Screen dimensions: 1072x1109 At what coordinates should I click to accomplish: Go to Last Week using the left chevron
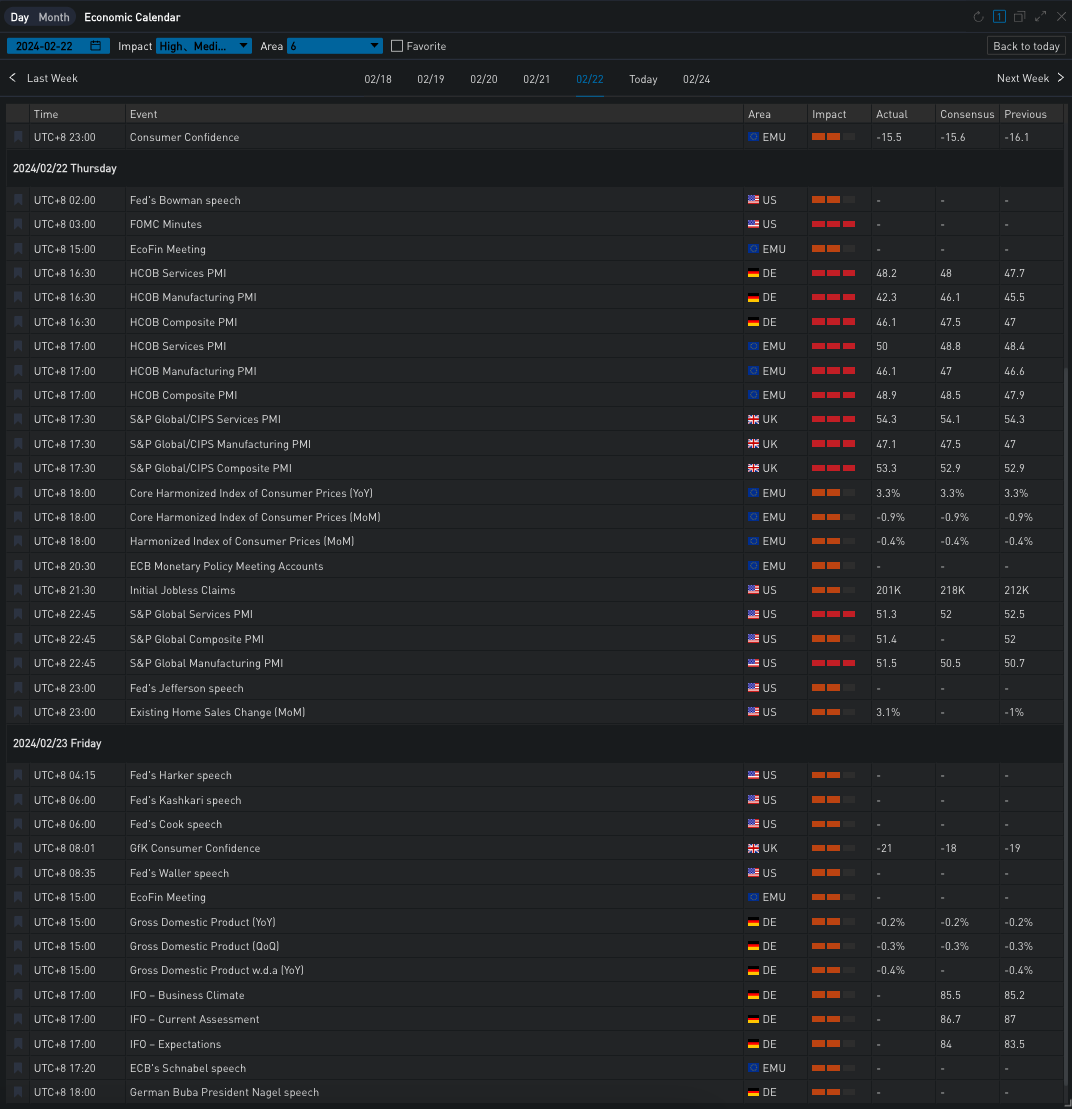[13, 78]
